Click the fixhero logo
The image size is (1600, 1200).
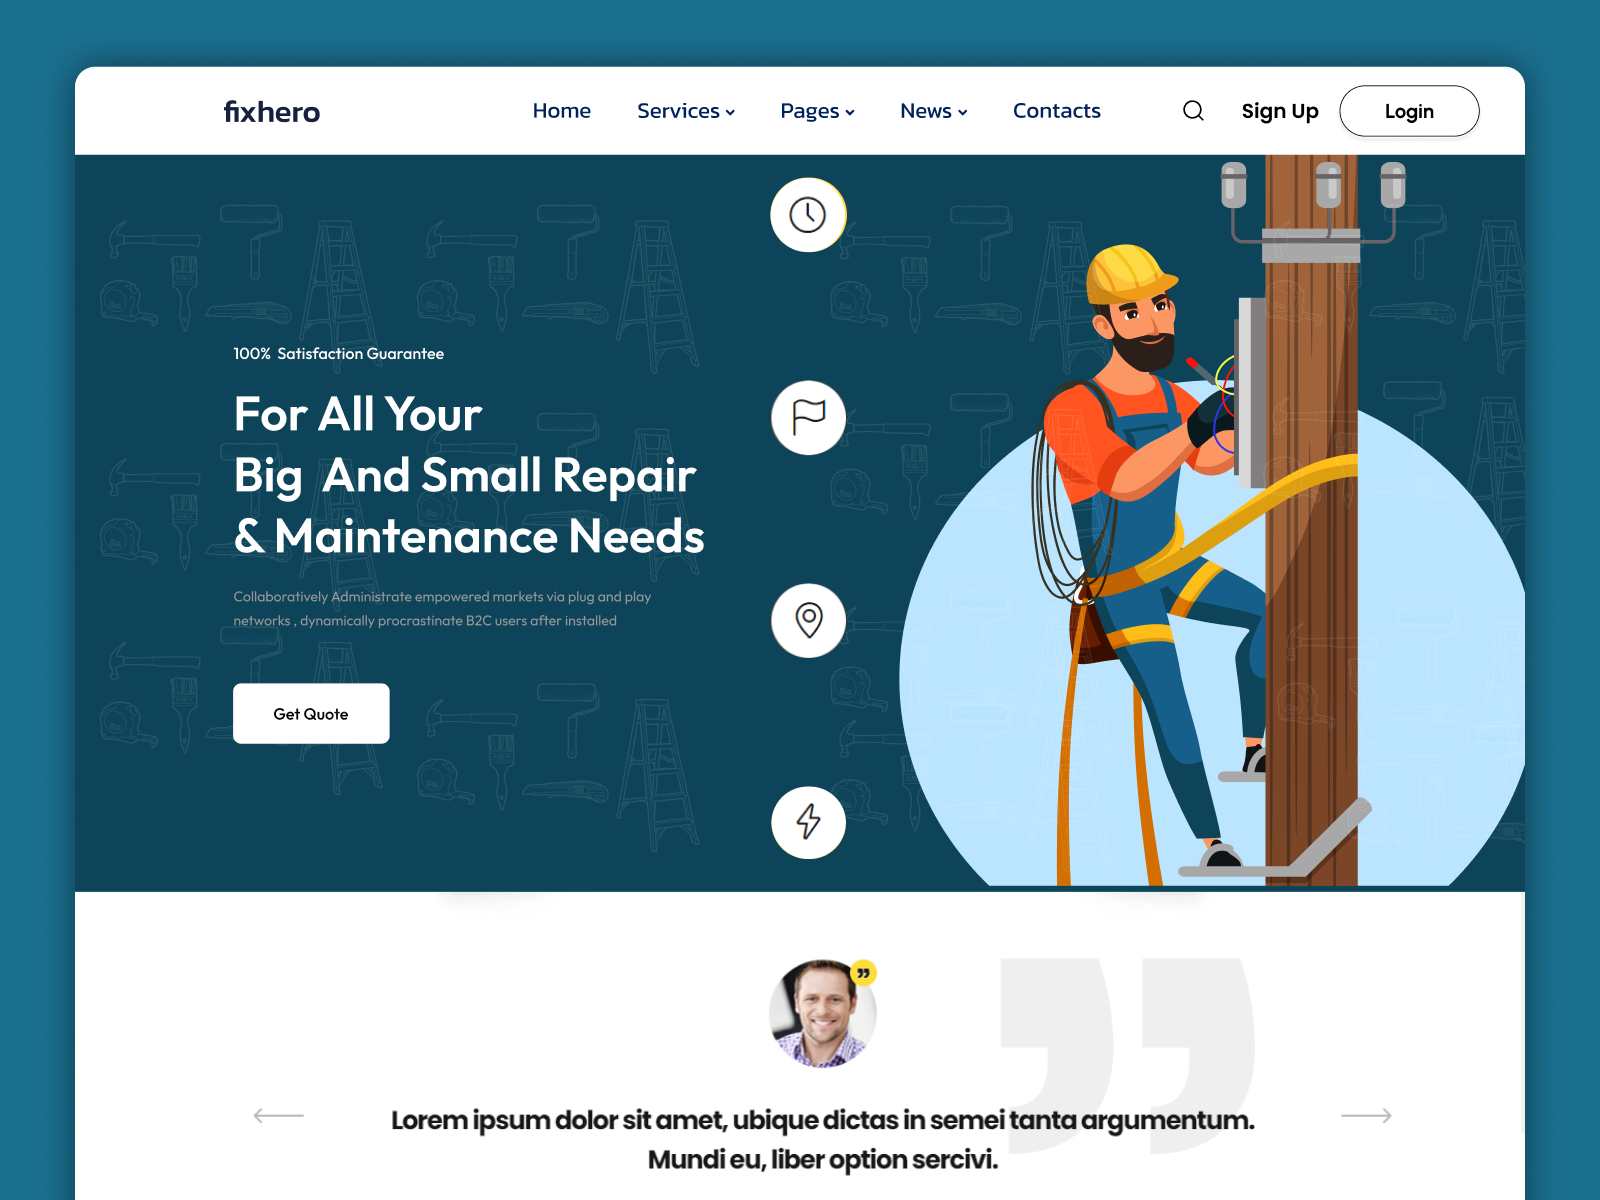click(271, 112)
